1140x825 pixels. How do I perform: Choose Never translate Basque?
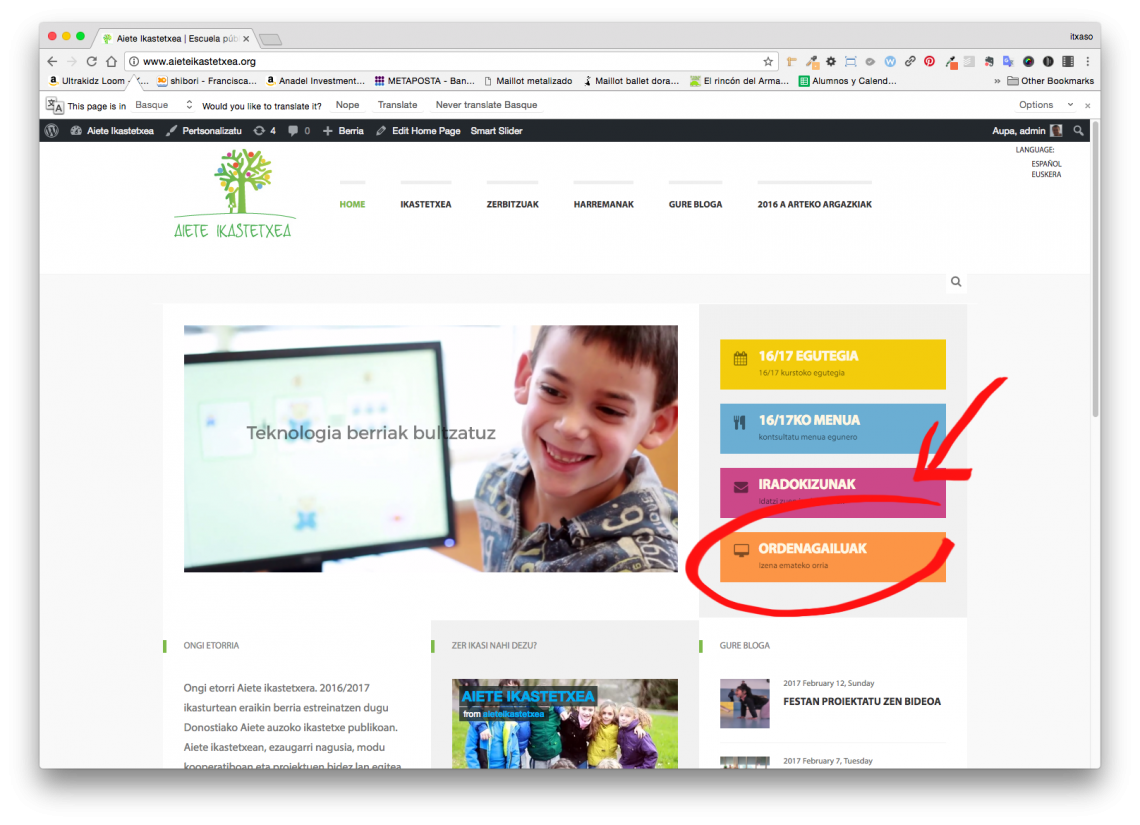(486, 105)
